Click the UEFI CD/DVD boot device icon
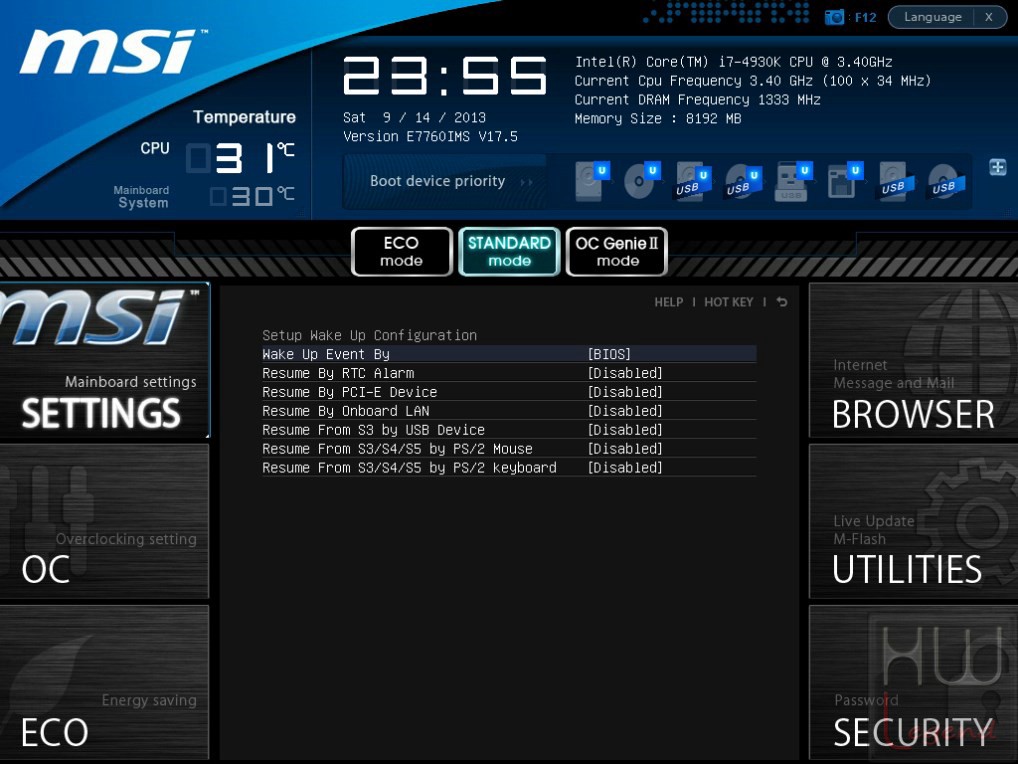The width and height of the screenshot is (1018, 764). [642, 180]
